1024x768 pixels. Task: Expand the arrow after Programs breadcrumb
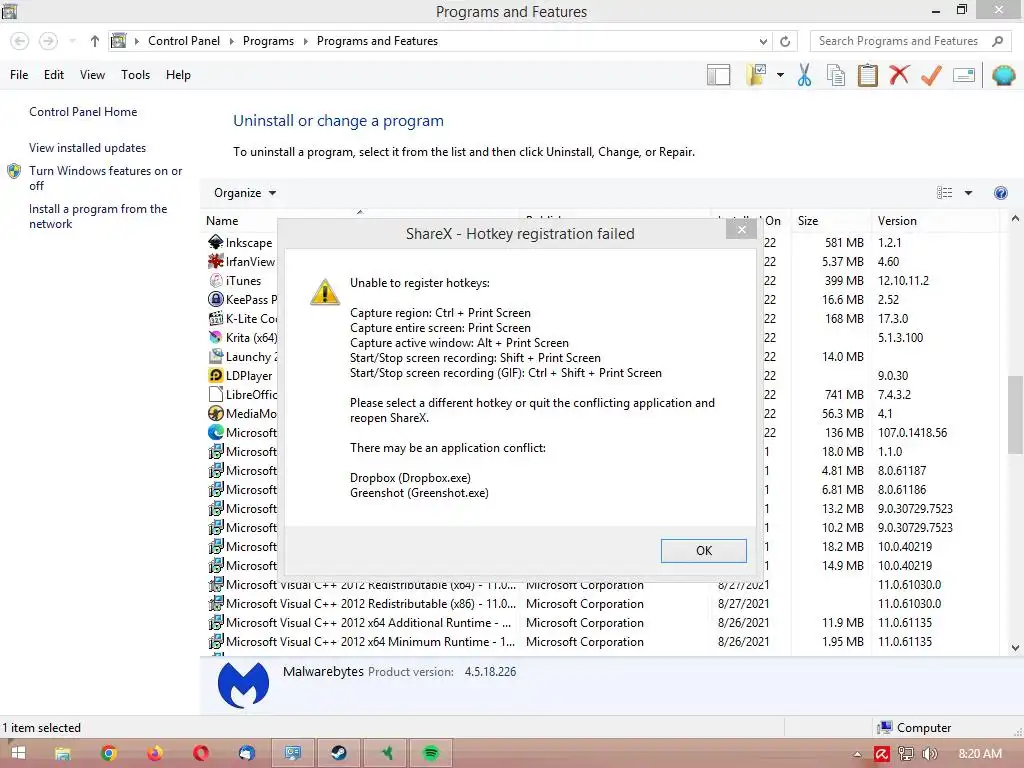[306, 42]
